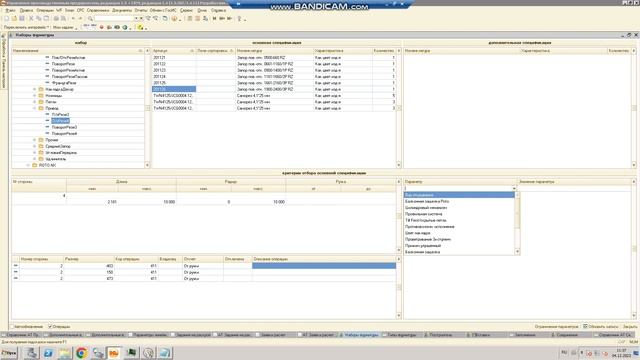Click the Help question mark toolbar icon

240,18
